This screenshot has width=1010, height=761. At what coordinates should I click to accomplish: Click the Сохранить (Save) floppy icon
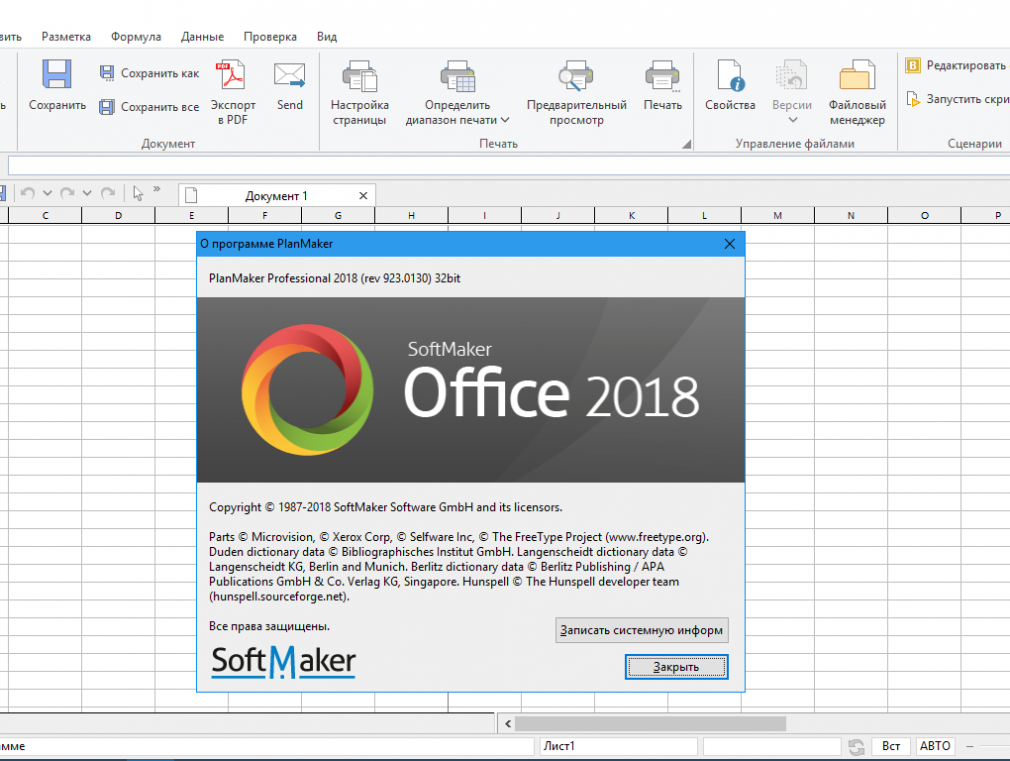point(57,74)
